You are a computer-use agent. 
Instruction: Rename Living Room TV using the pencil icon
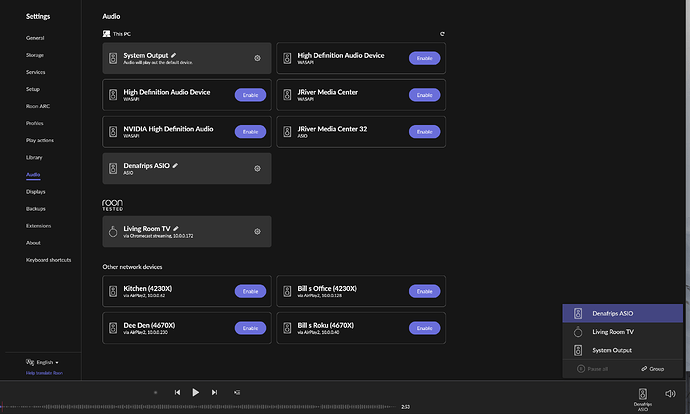(x=176, y=228)
